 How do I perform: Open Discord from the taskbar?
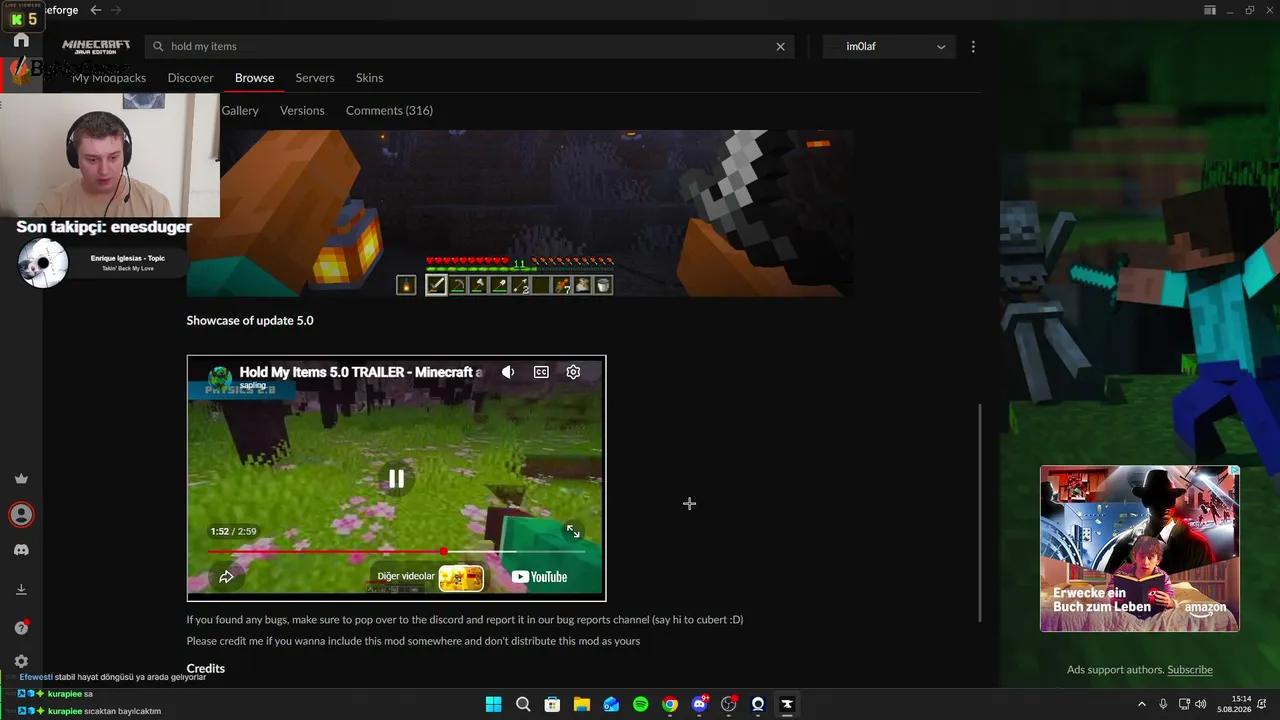[x=699, y=704]
